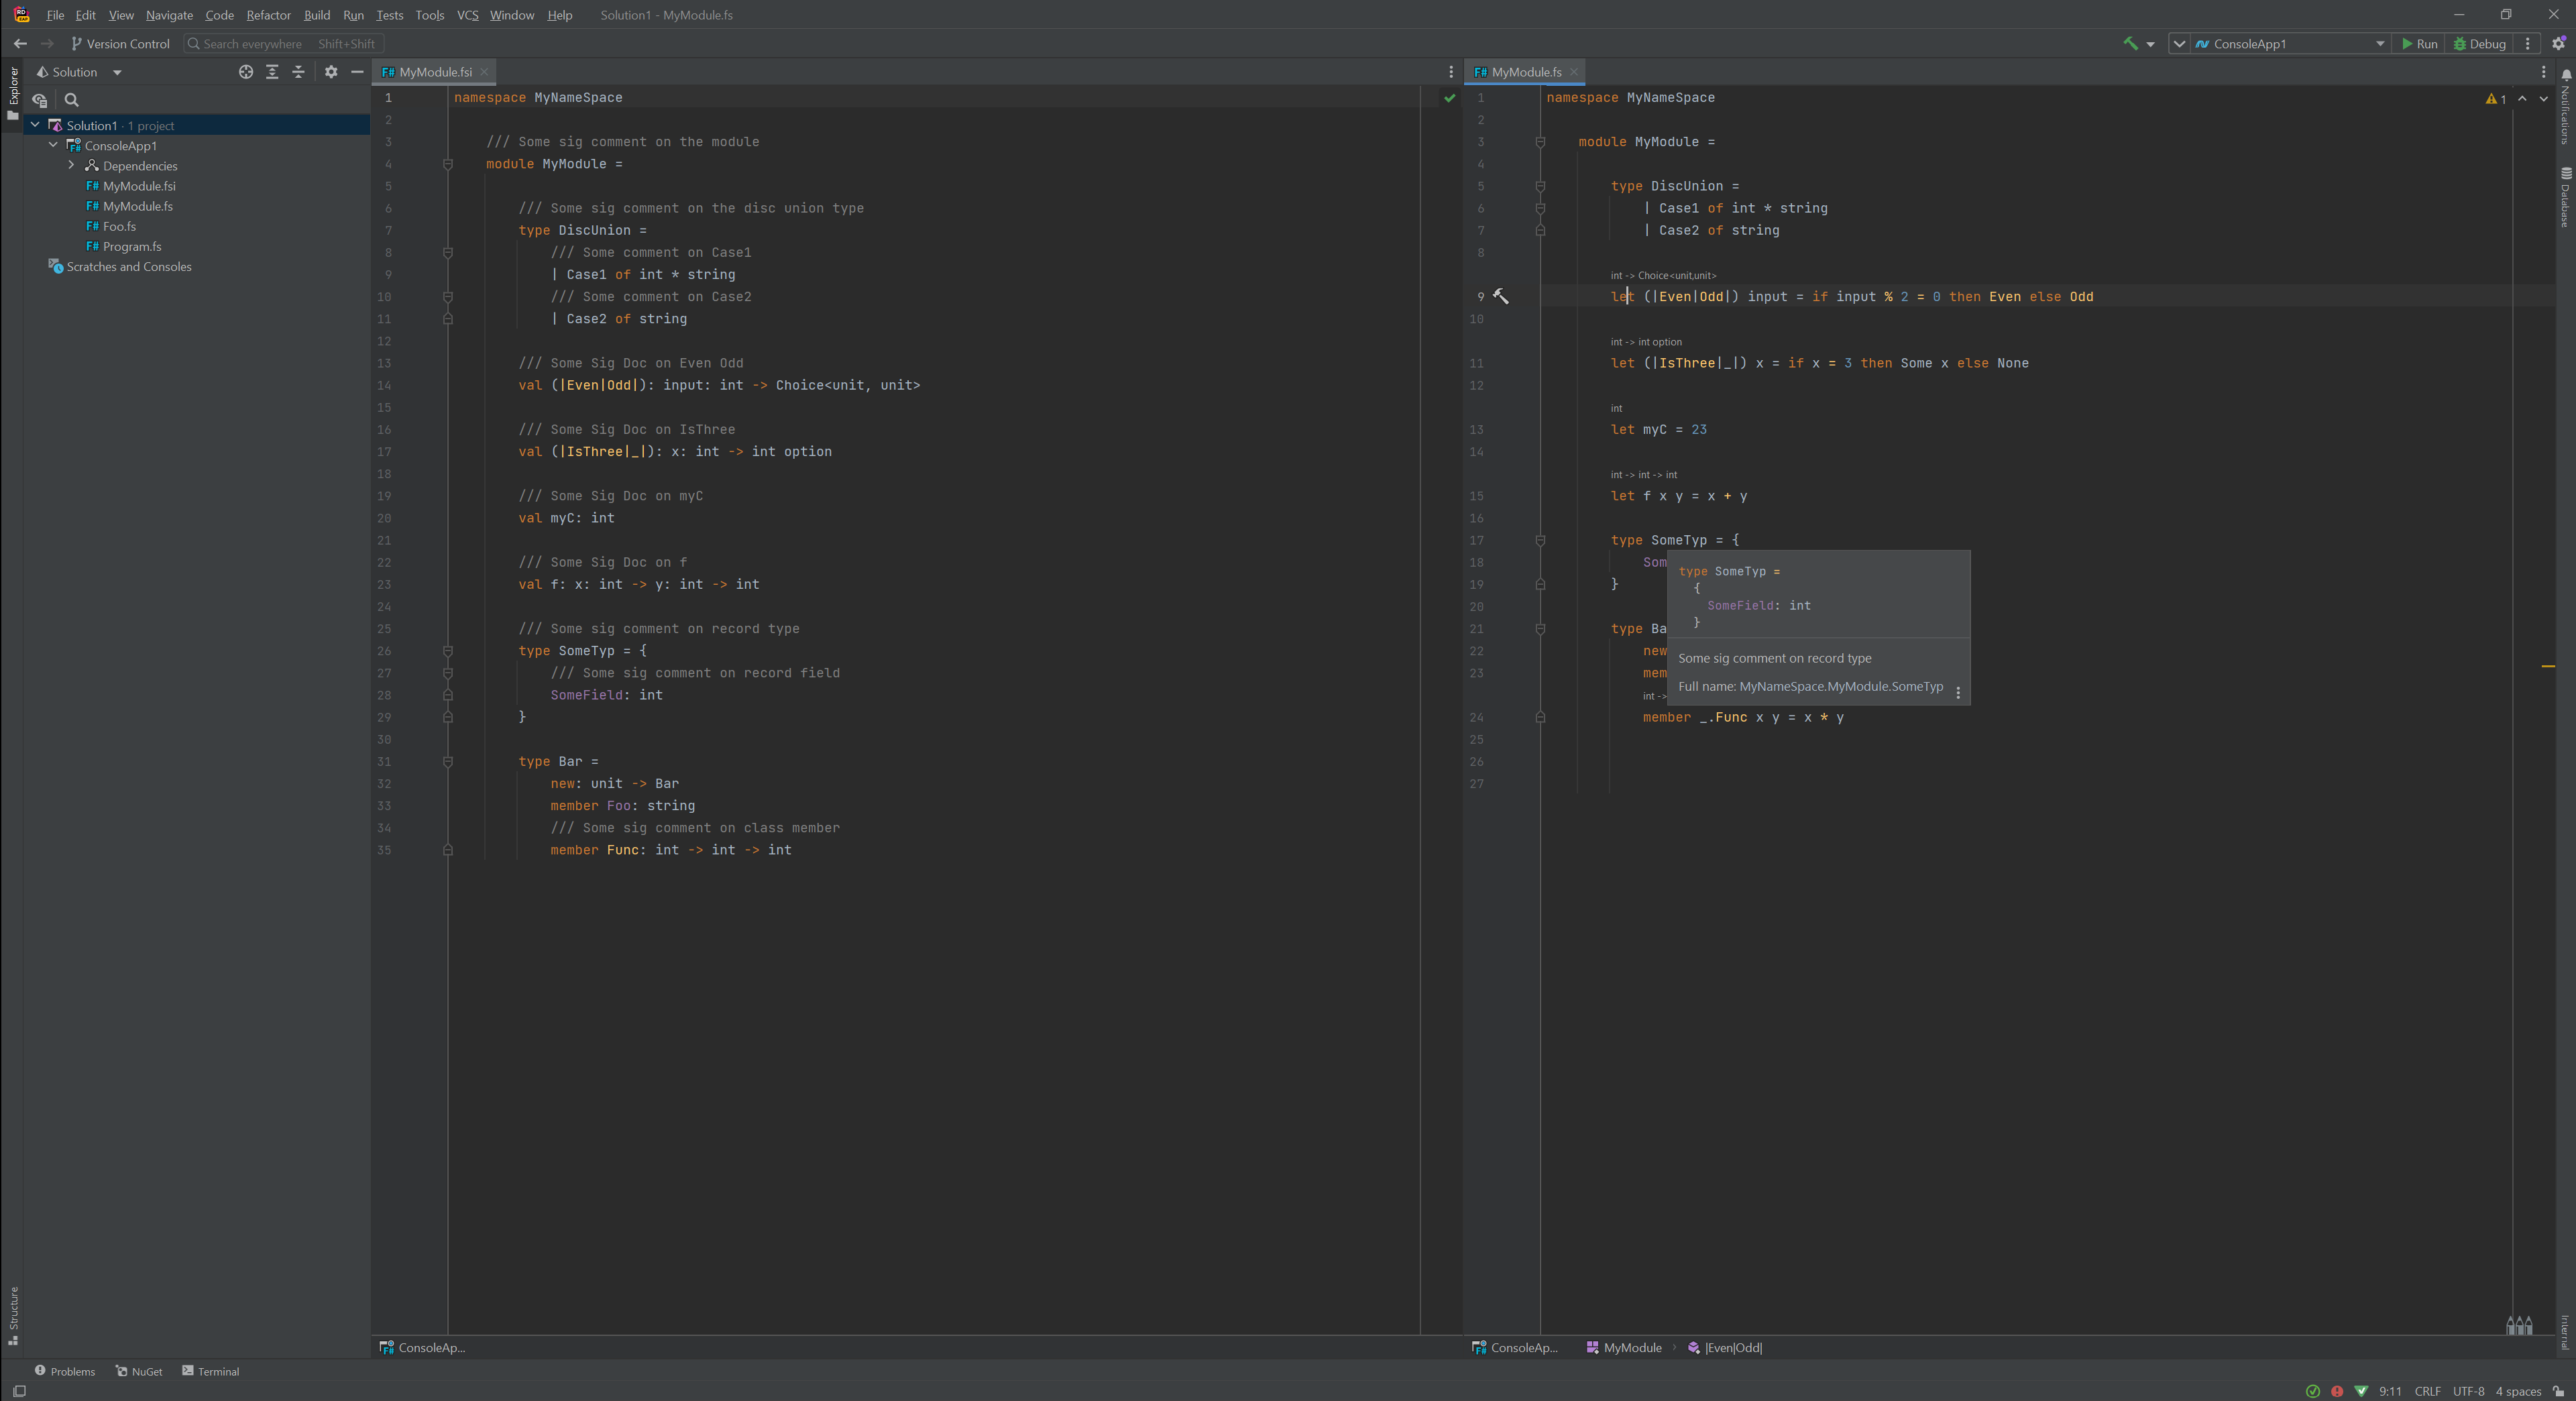Open the ConsoleApp1 run configuration dropdown
Screen dimensions: 2576x1401
(2380, 44)
